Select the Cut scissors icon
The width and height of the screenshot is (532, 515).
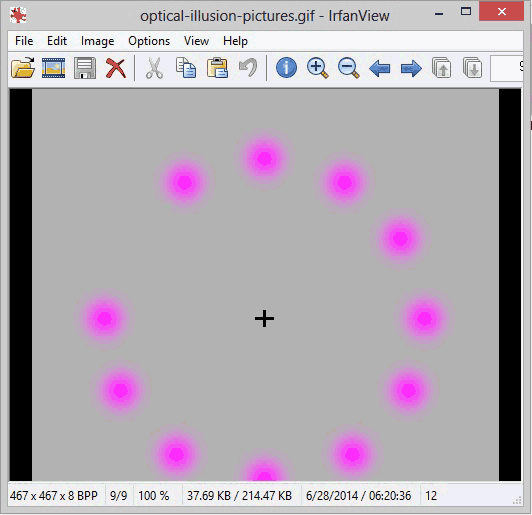tap(154, 68)
